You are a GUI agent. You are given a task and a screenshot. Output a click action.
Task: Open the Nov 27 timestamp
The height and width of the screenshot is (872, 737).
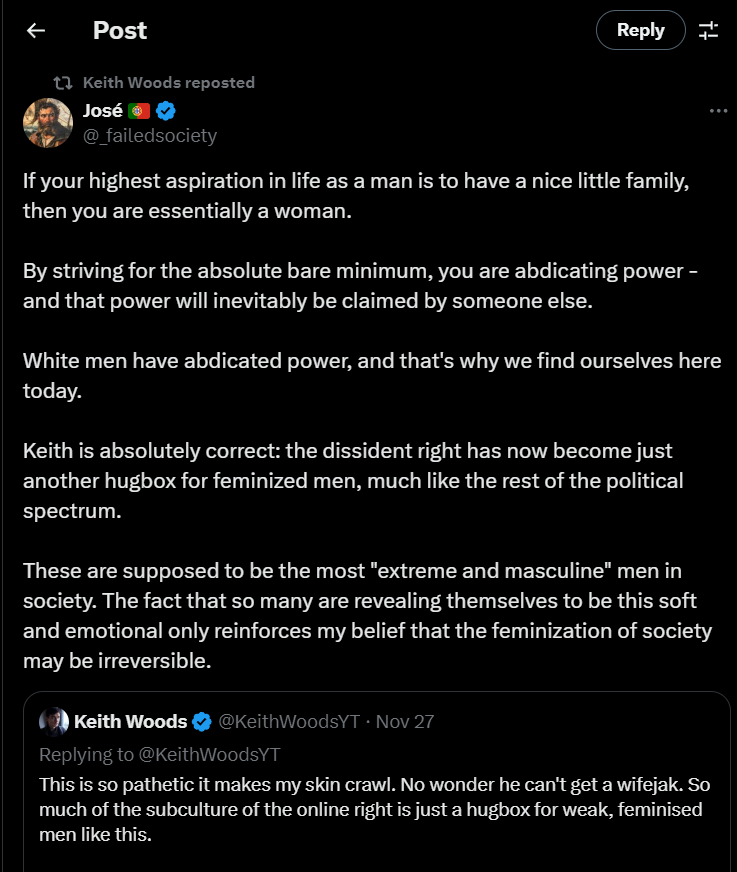404,722
